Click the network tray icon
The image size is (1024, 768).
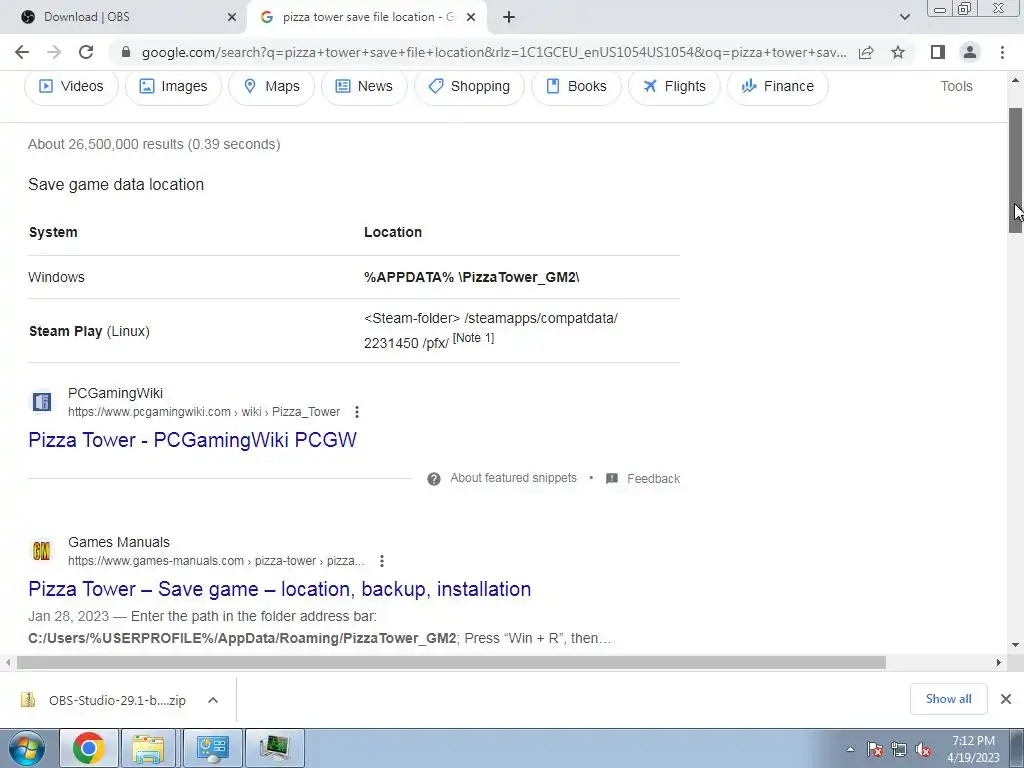(899, 749)
